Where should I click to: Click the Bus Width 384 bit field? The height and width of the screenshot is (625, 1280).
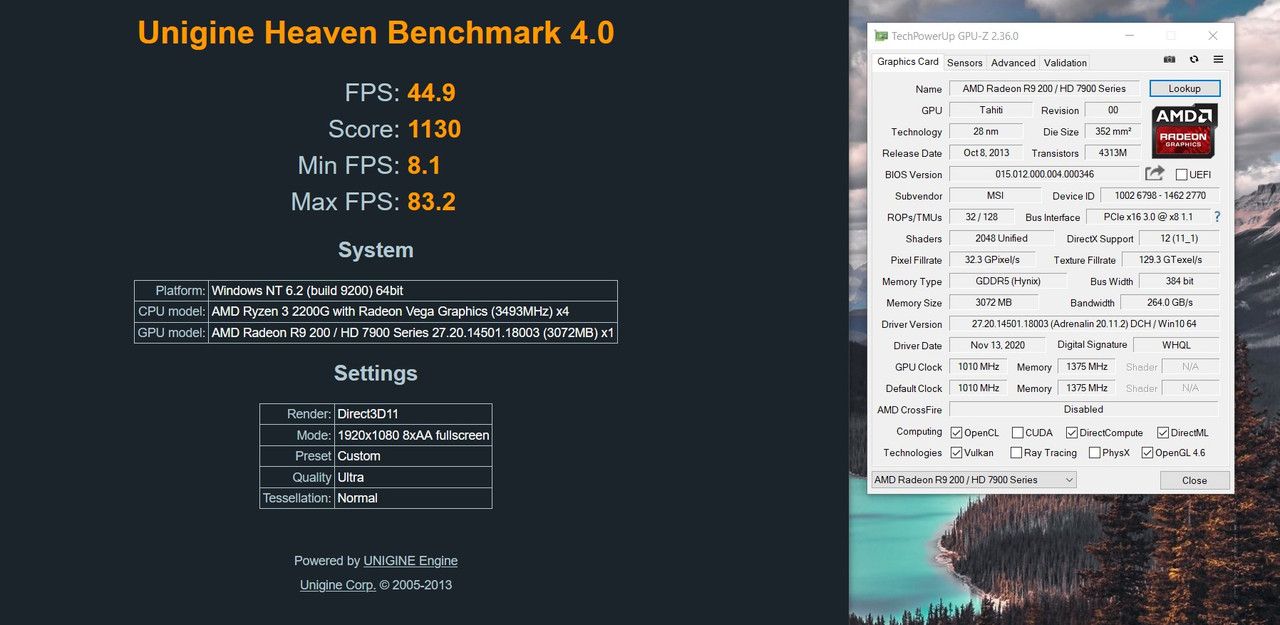click(1180, 281)
